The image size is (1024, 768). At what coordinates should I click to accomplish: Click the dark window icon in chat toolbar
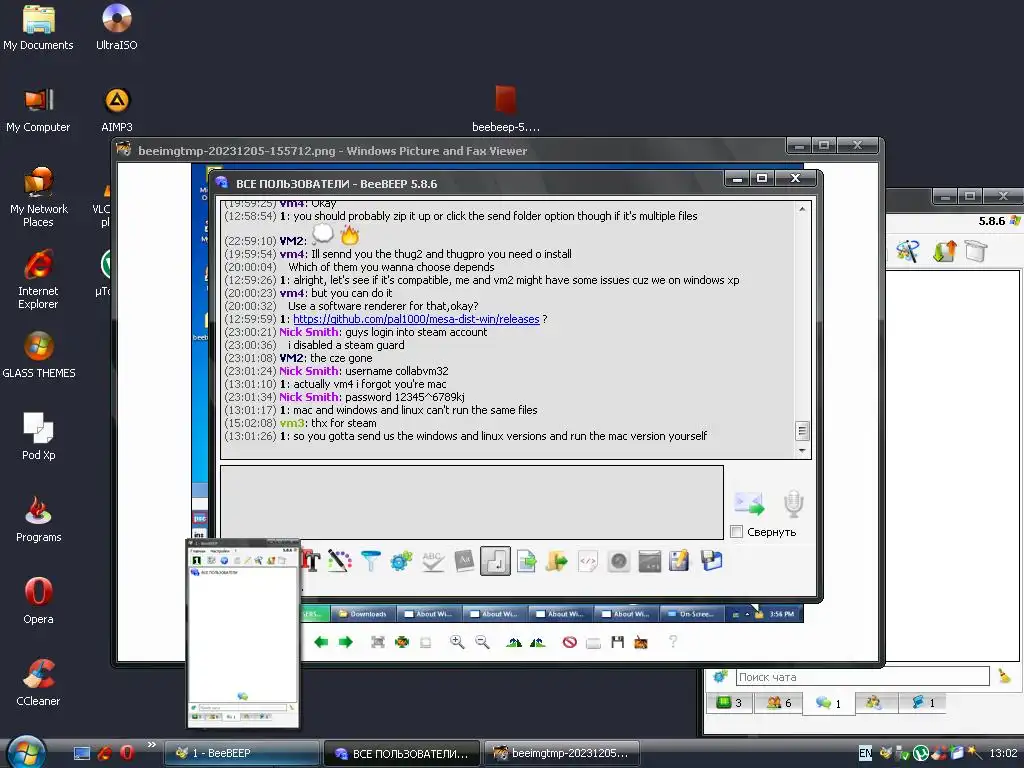(649, 561)
